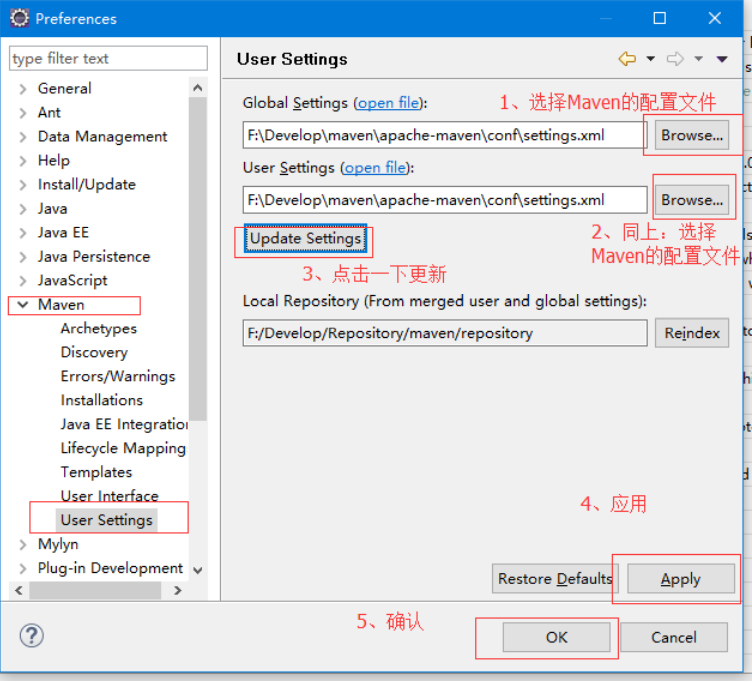
Task: Click the back navigation arrow icon
Action: (627, 59)
